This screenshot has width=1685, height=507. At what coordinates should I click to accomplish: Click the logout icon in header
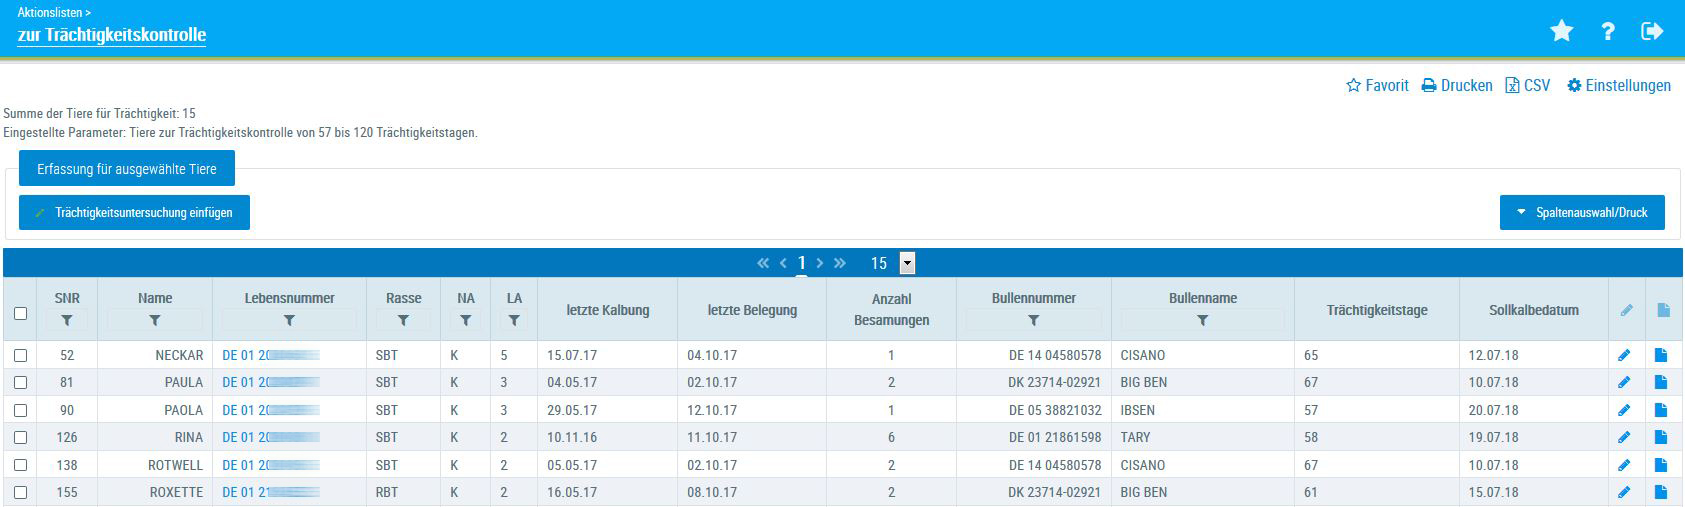click(x=1652, y=32)
